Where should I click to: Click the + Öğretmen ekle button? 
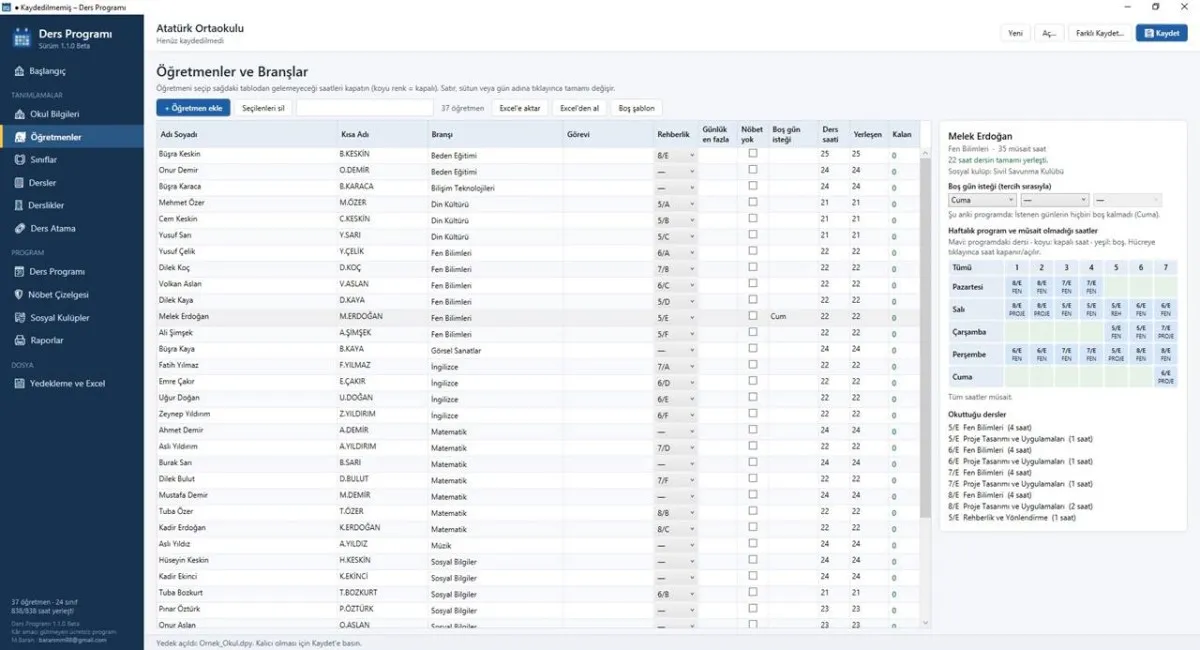(x=194, y=108)
